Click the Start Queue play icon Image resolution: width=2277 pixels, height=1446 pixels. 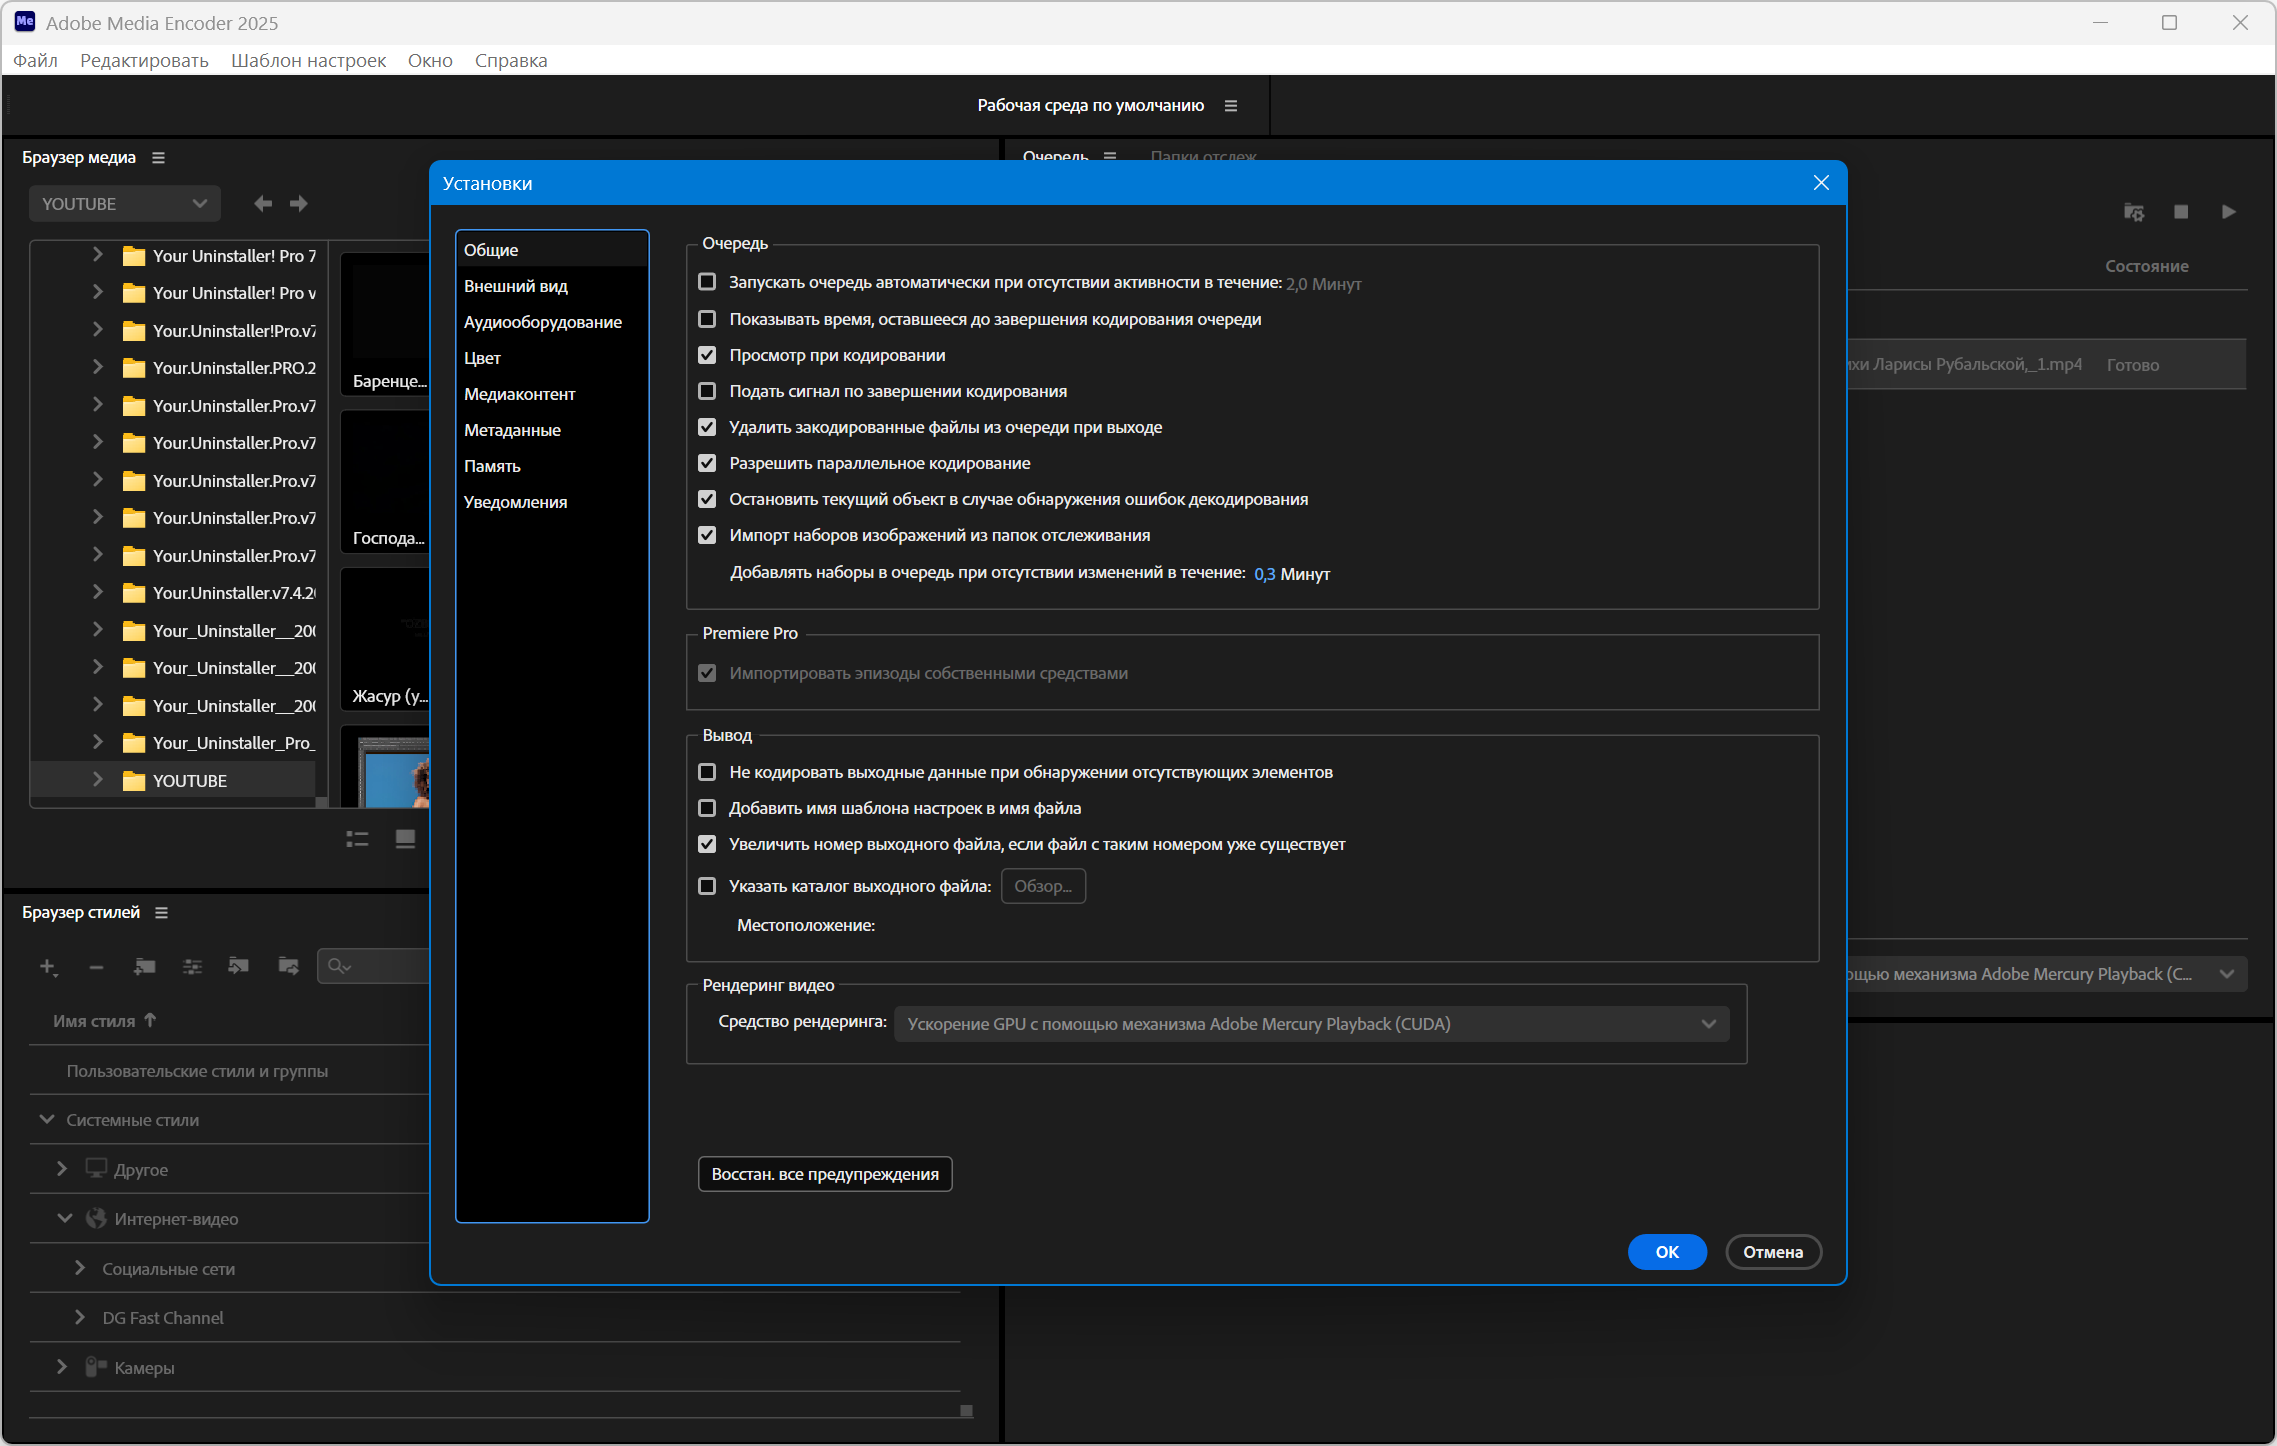[2228, 212]
